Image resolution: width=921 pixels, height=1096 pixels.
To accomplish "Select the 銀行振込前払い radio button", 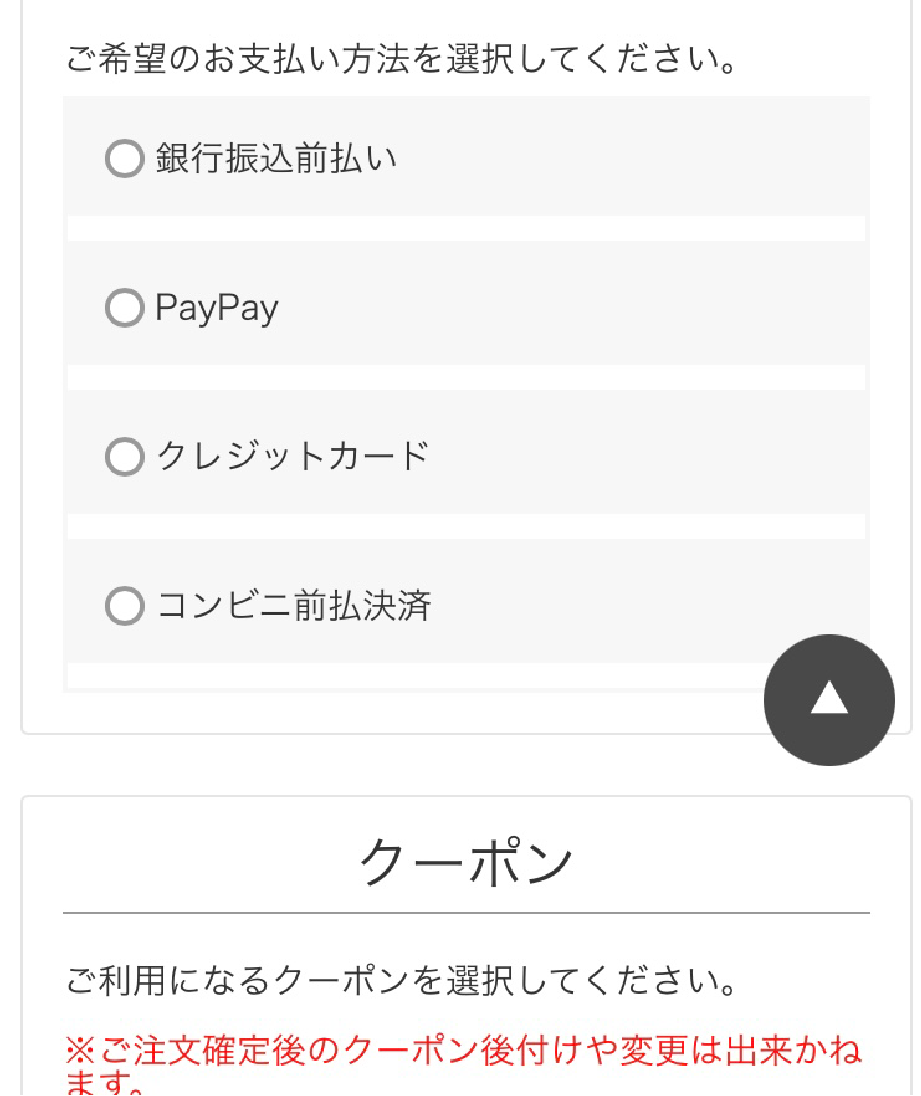I will click(124, 159).
